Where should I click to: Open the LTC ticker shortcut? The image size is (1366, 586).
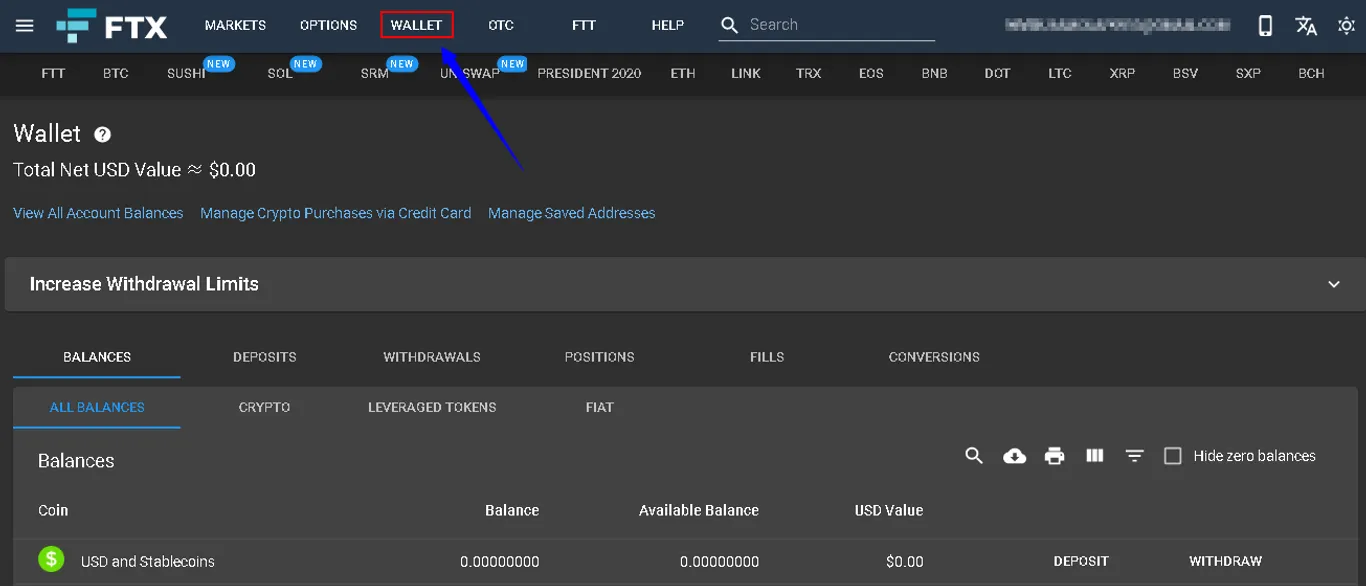(1060, 73)
